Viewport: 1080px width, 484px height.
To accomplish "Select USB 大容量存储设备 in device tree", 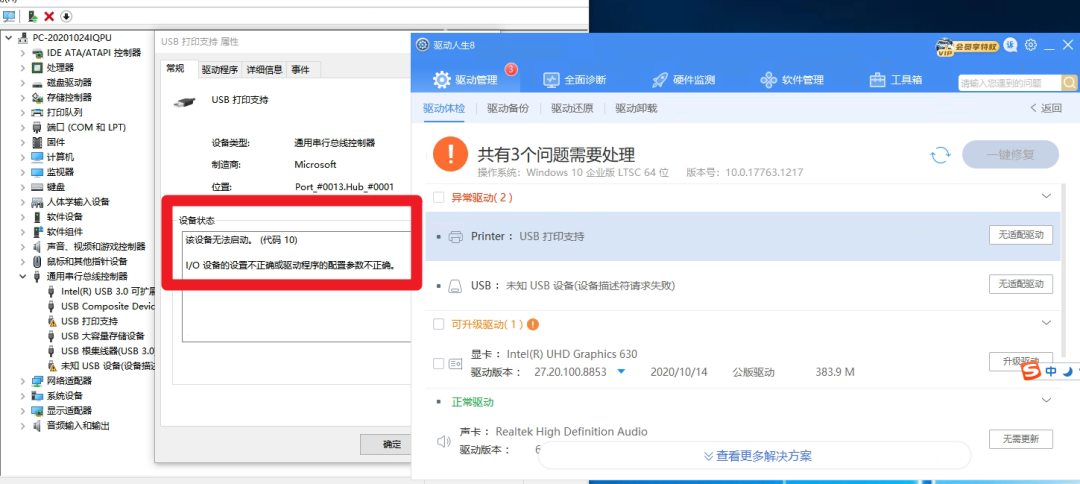I will pyautogui.click(x=103, y=336).
